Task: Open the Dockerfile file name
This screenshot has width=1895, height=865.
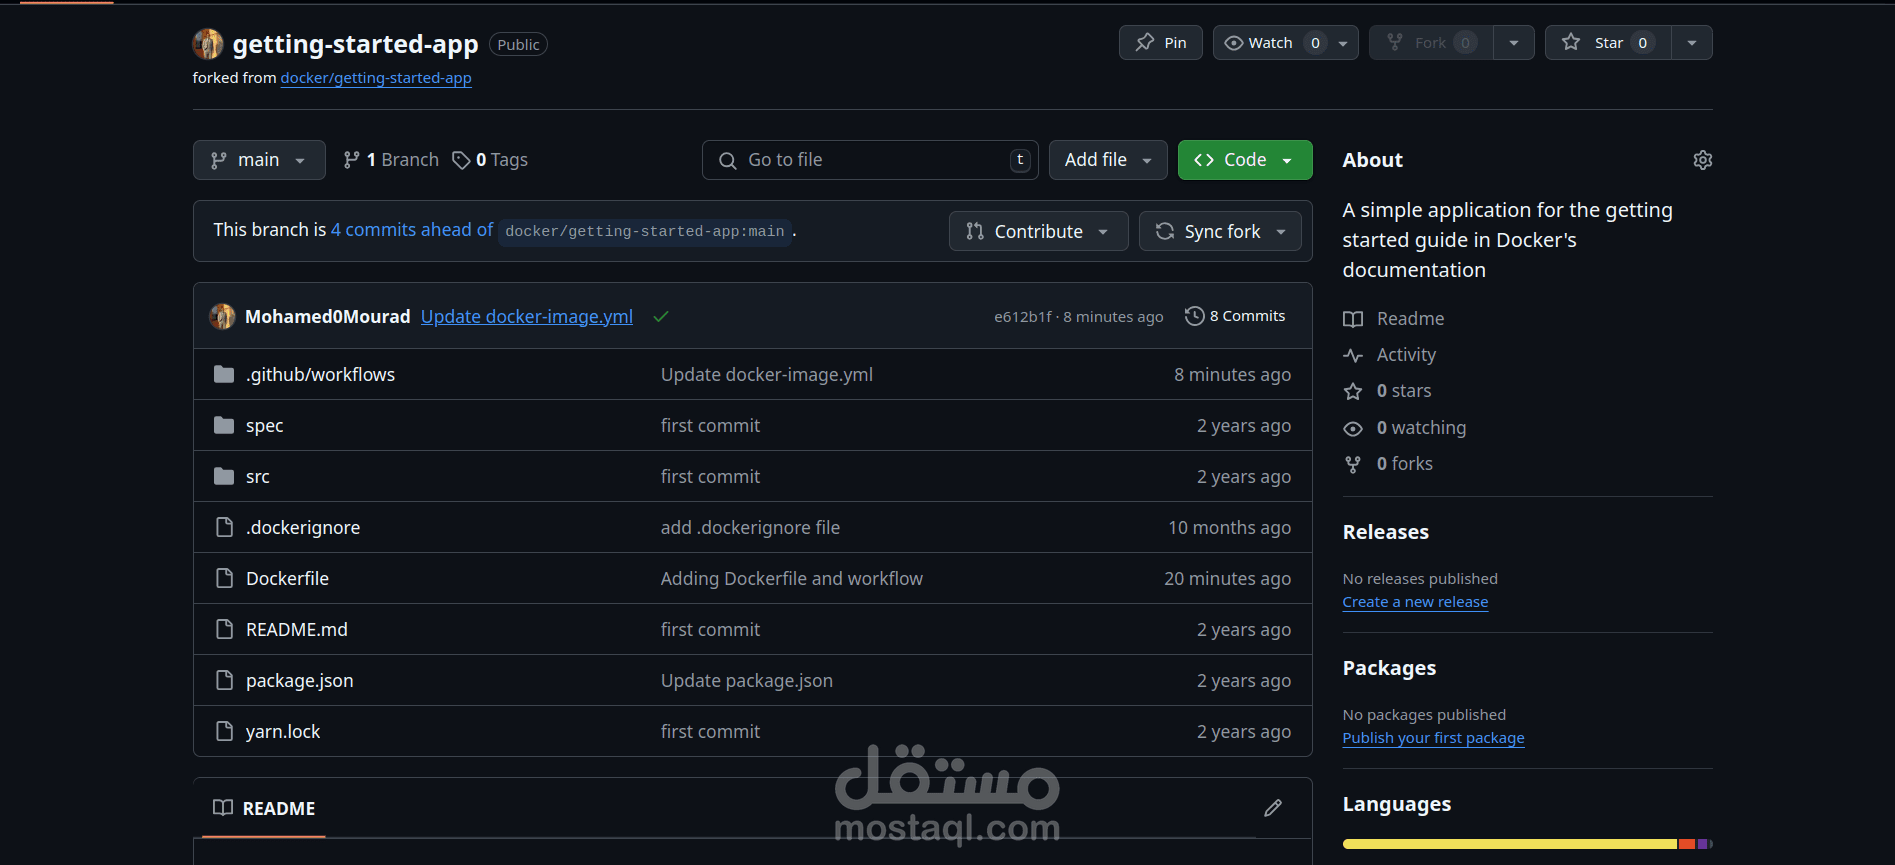Action: click(287, 578)
